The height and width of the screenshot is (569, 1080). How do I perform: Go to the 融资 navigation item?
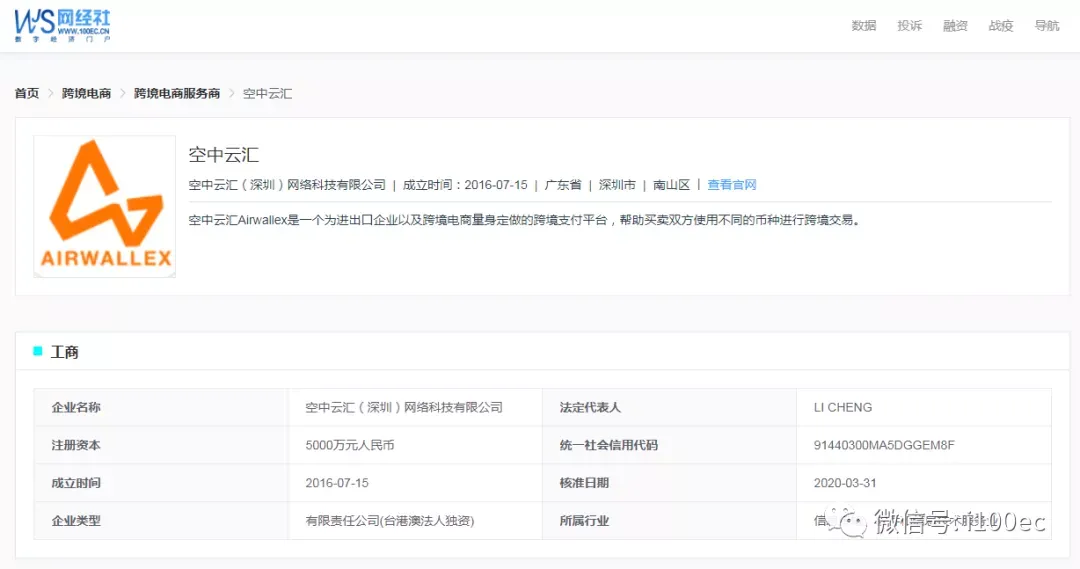pyautogui.click(x=955, y=25)
